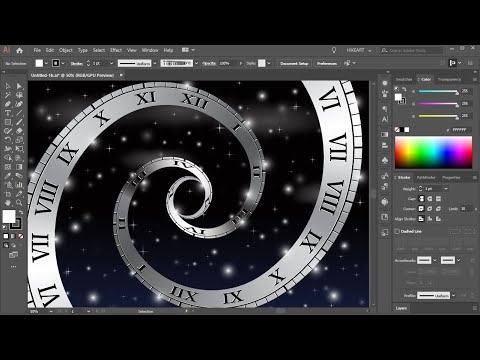Set corner to Bevel Join

click(x=438, y=209)
